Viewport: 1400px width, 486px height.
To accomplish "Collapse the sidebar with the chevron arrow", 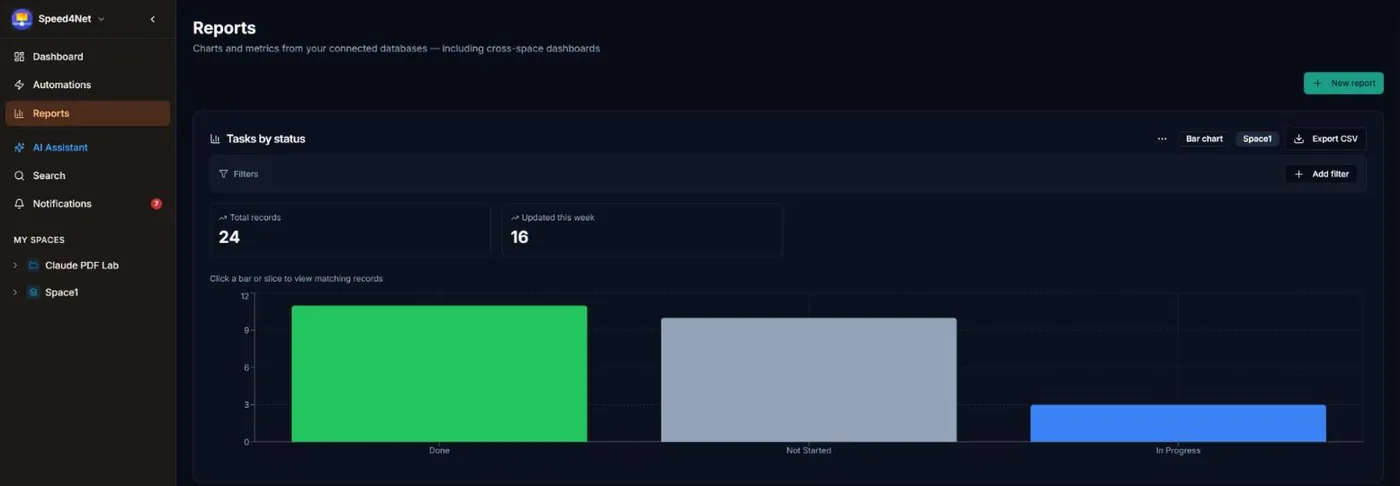I will [x=152, y=19].
